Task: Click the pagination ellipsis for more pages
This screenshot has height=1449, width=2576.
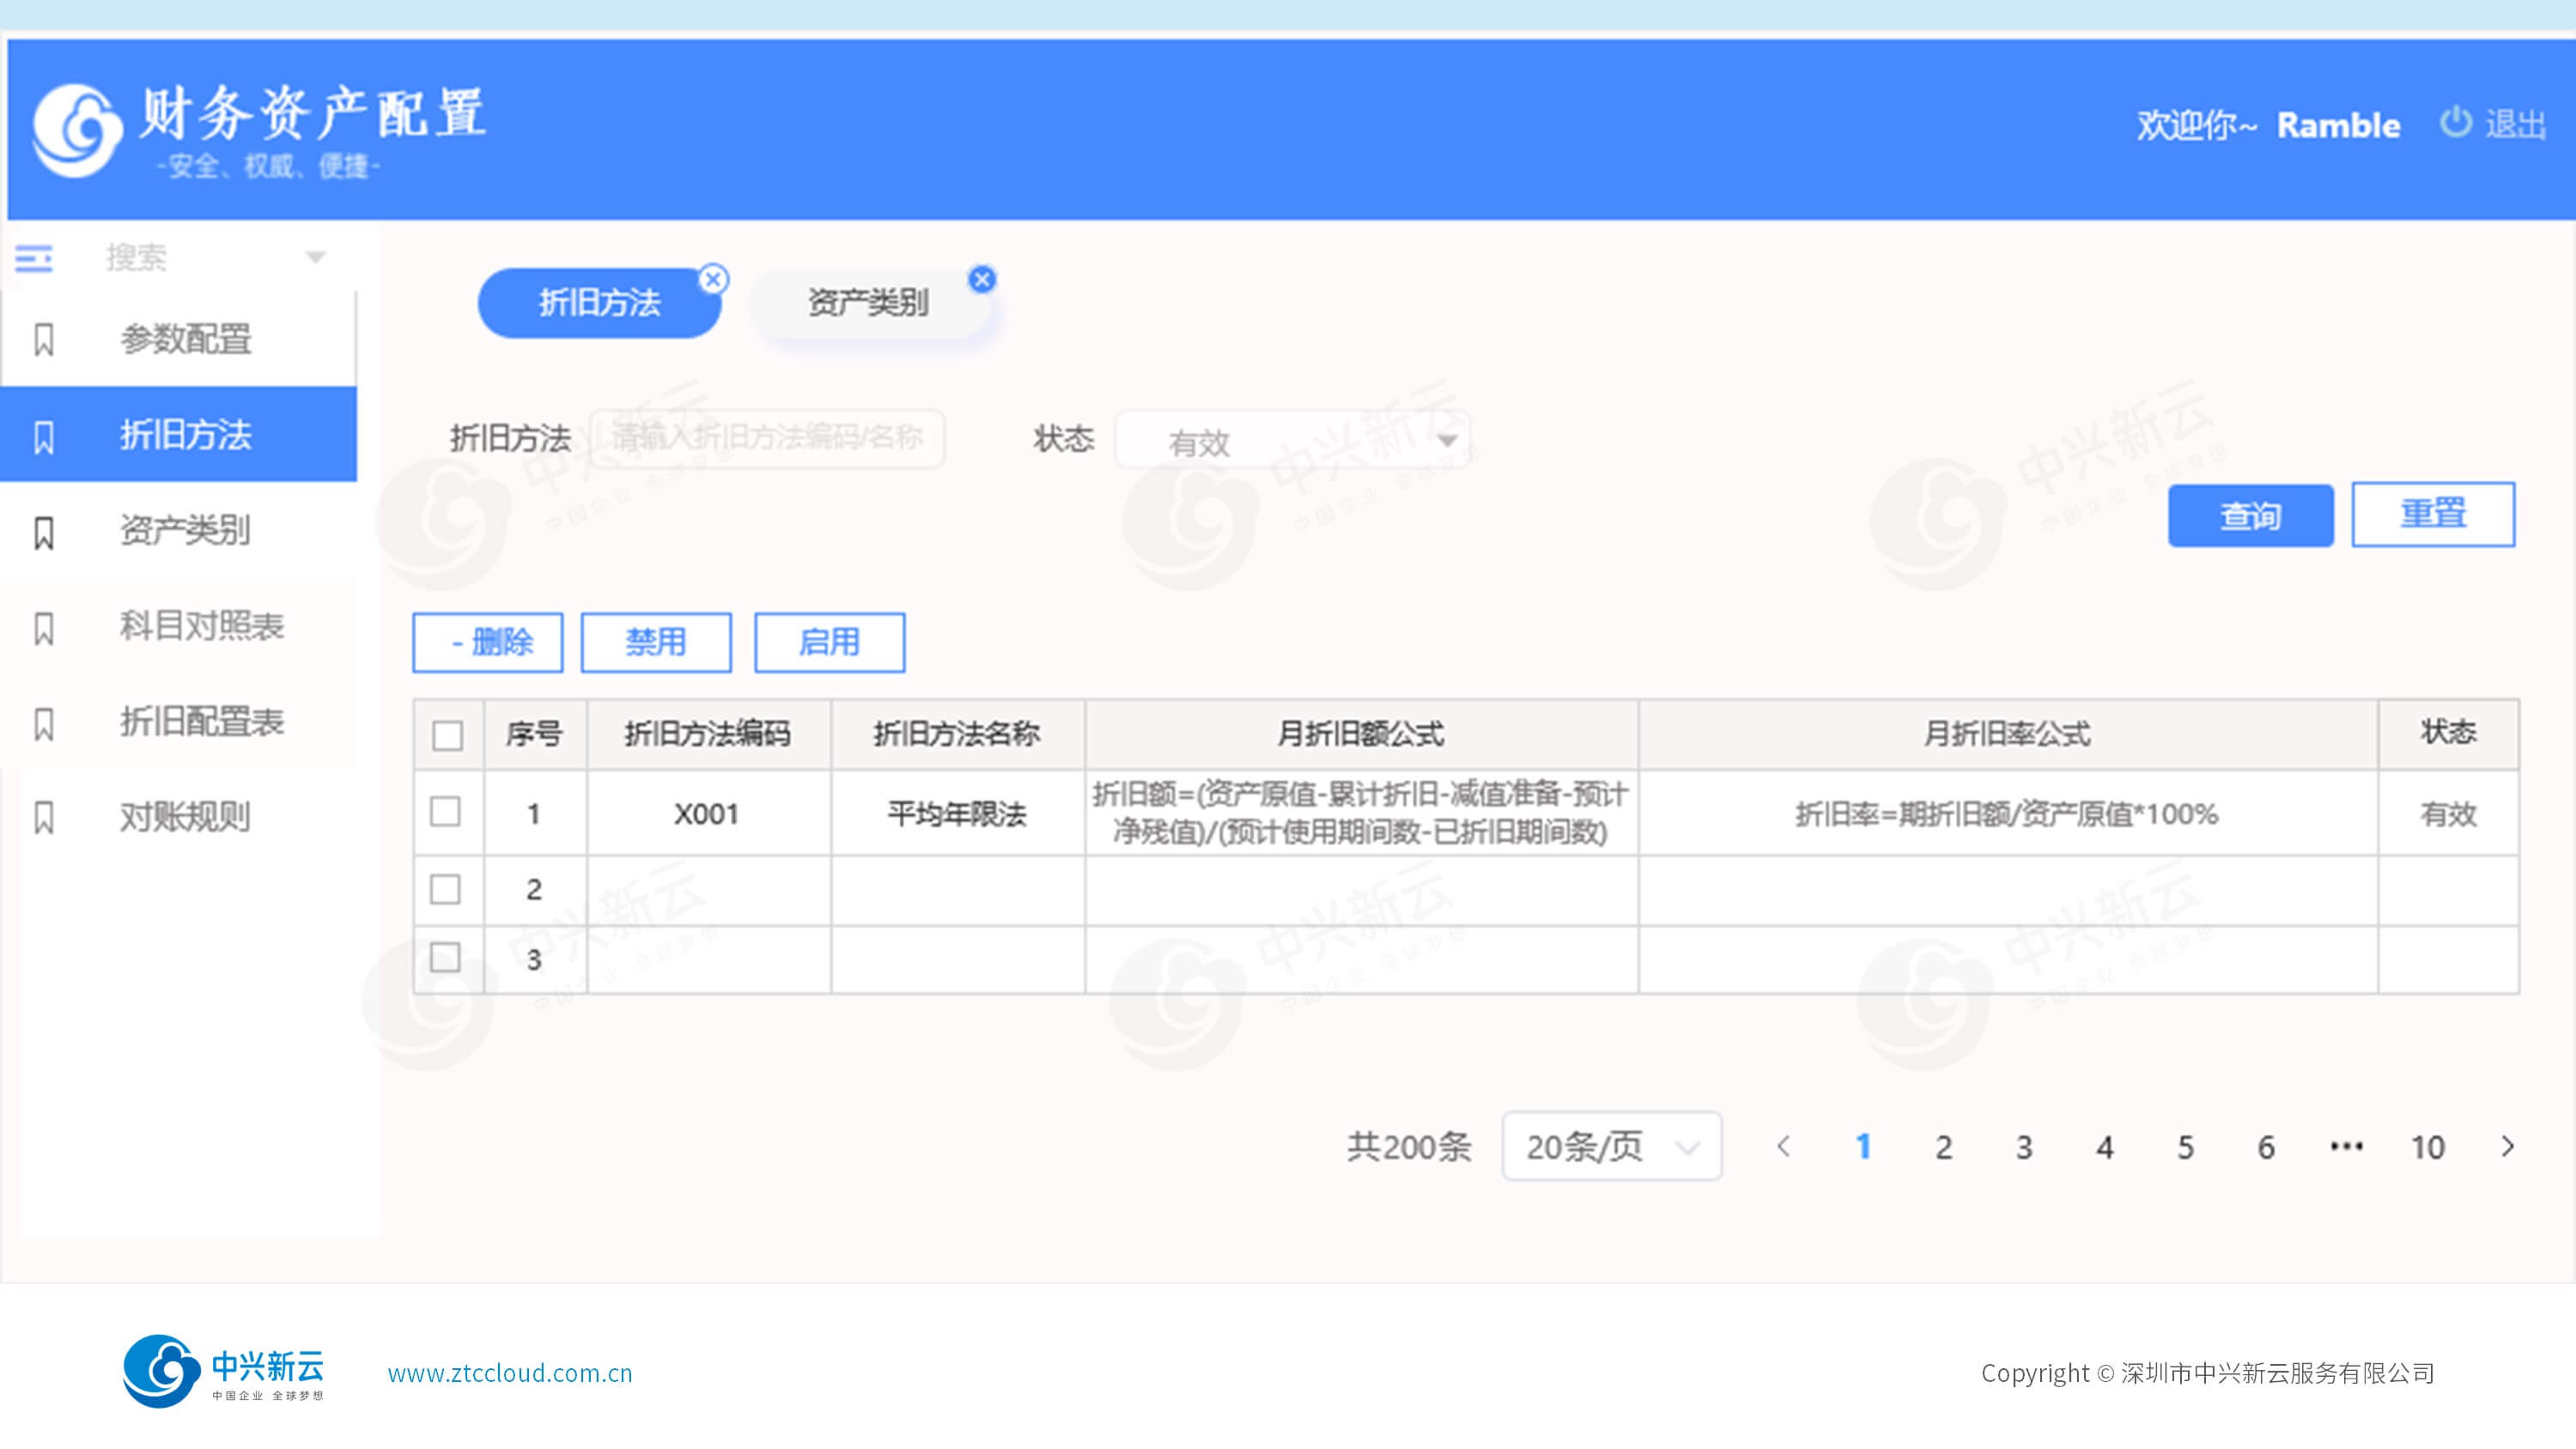Action: (x=2346, y=1146)
